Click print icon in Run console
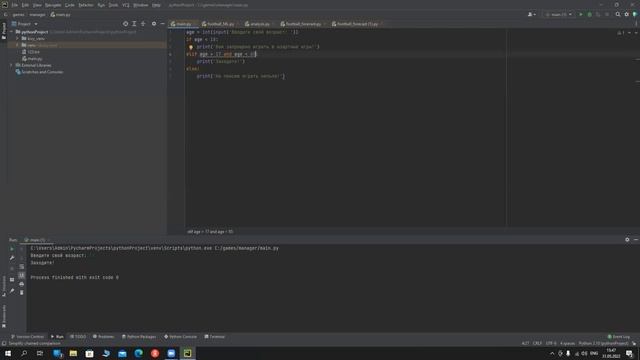This screenshot has width=640, height=360. (22, 284)
